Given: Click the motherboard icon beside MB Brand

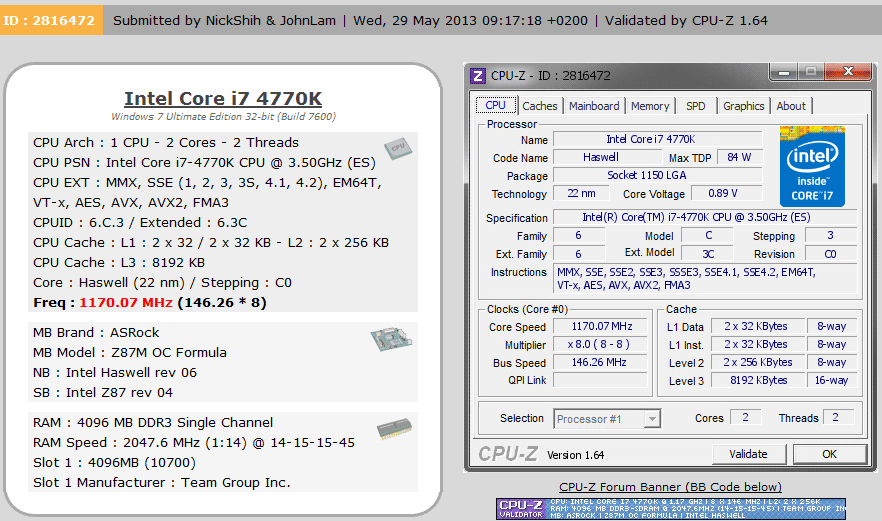Looking at the screenshot, I should point(391,339).
